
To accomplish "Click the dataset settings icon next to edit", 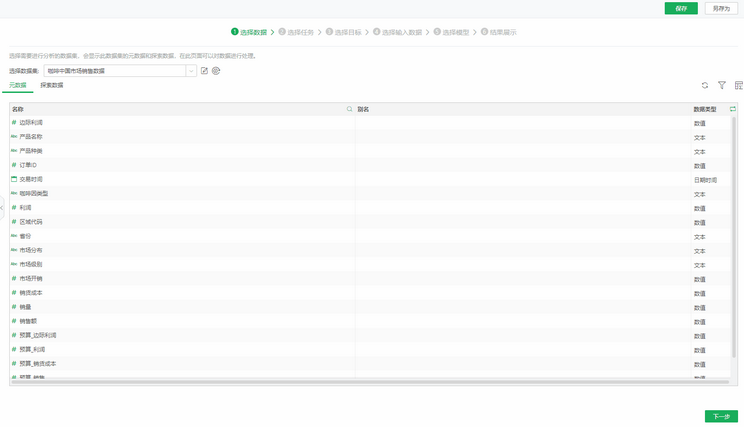I will (216, 71).
